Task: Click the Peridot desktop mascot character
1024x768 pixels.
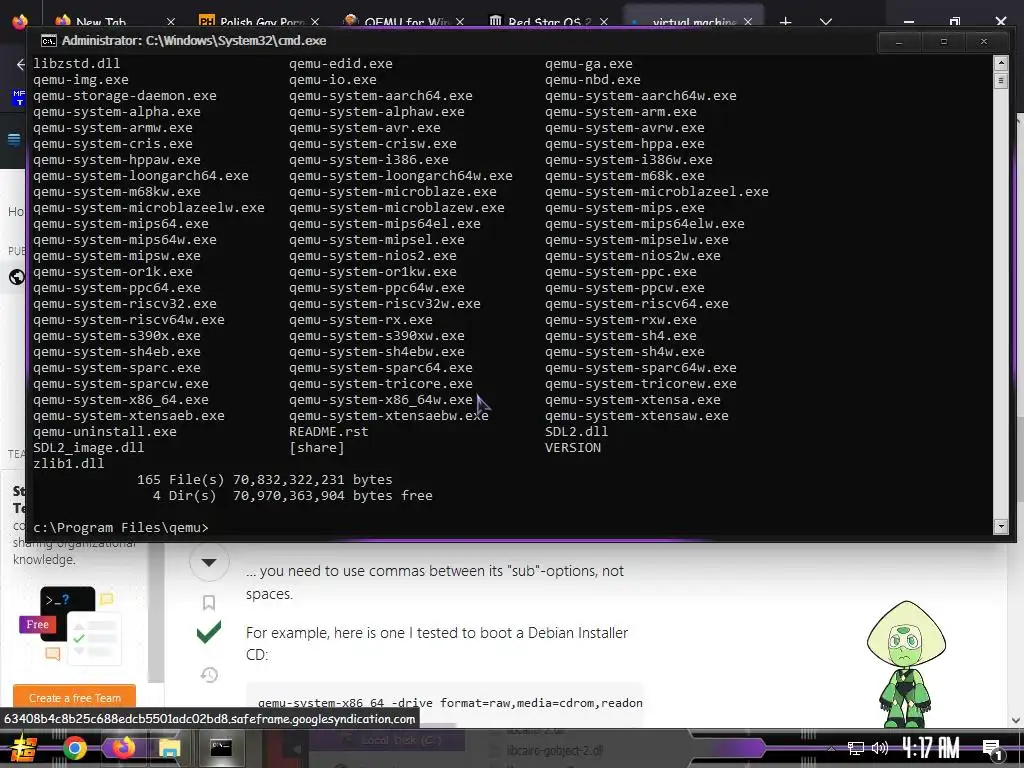Action: tap(906, 664)
